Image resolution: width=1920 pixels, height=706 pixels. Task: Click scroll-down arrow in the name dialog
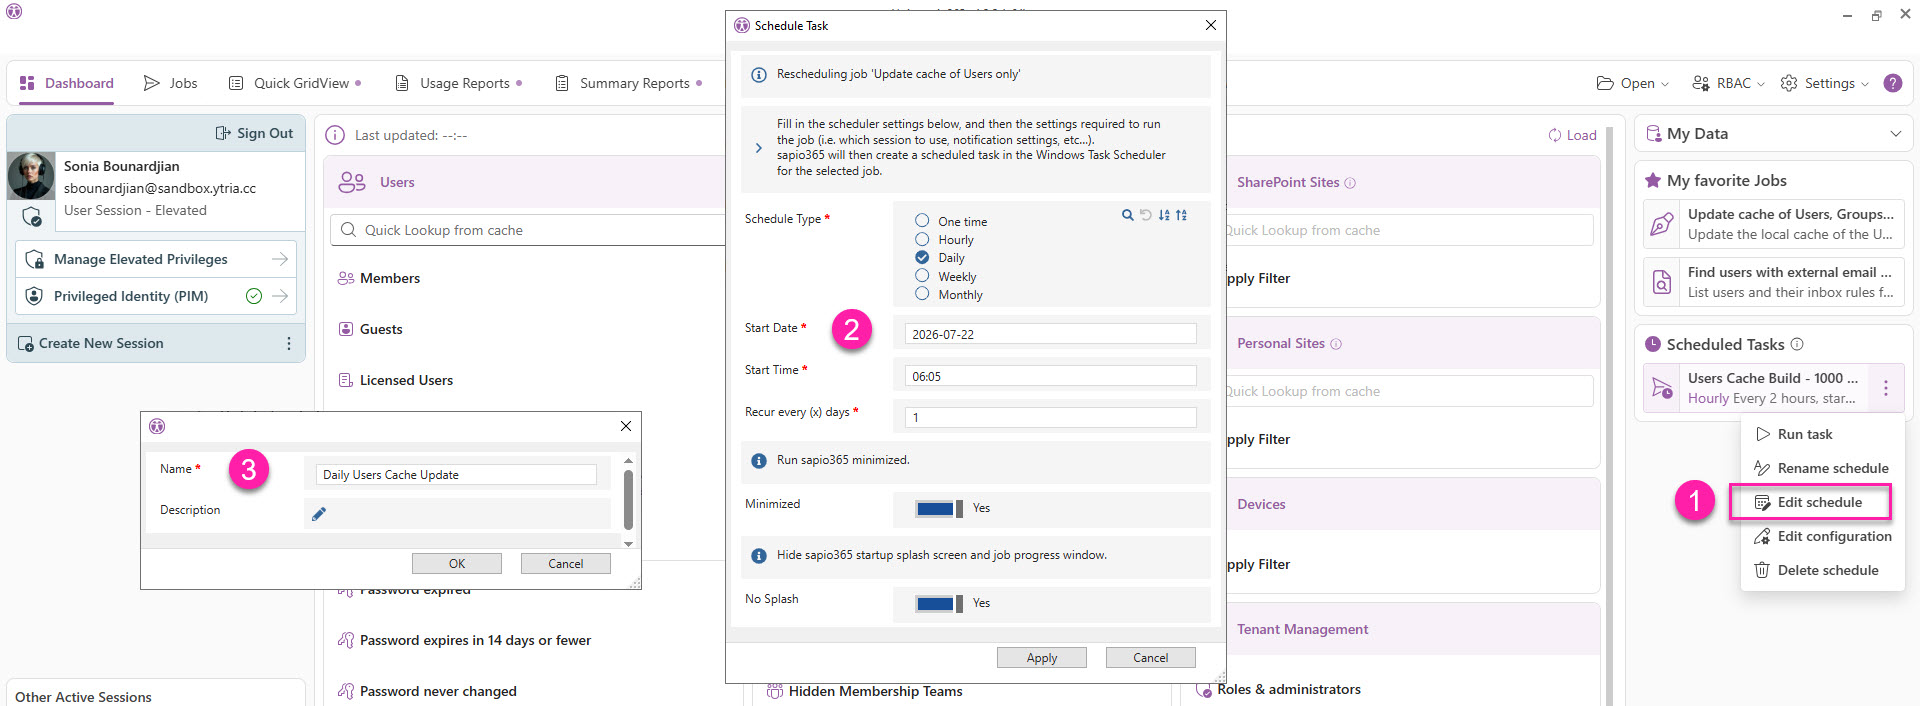[x=628, y=544]
